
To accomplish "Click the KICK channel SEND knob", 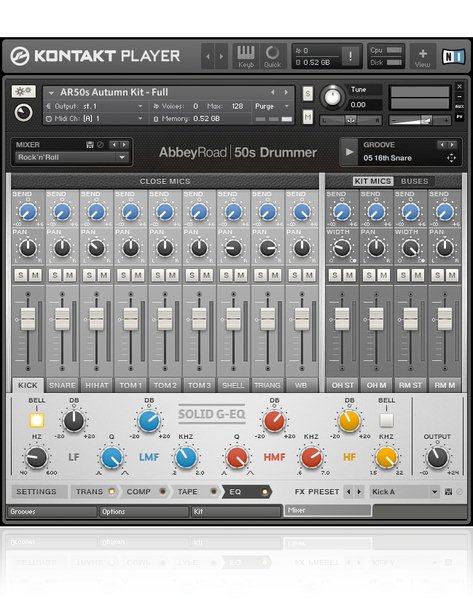I will click(28, 212).
